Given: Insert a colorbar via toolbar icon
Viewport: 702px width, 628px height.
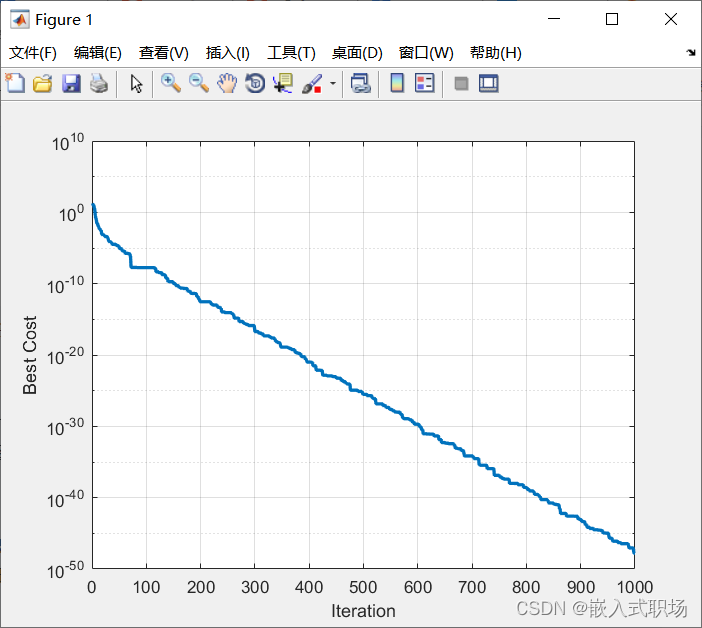Looking at the screenshot, I should pyautogui.click(x=397, y=83).
